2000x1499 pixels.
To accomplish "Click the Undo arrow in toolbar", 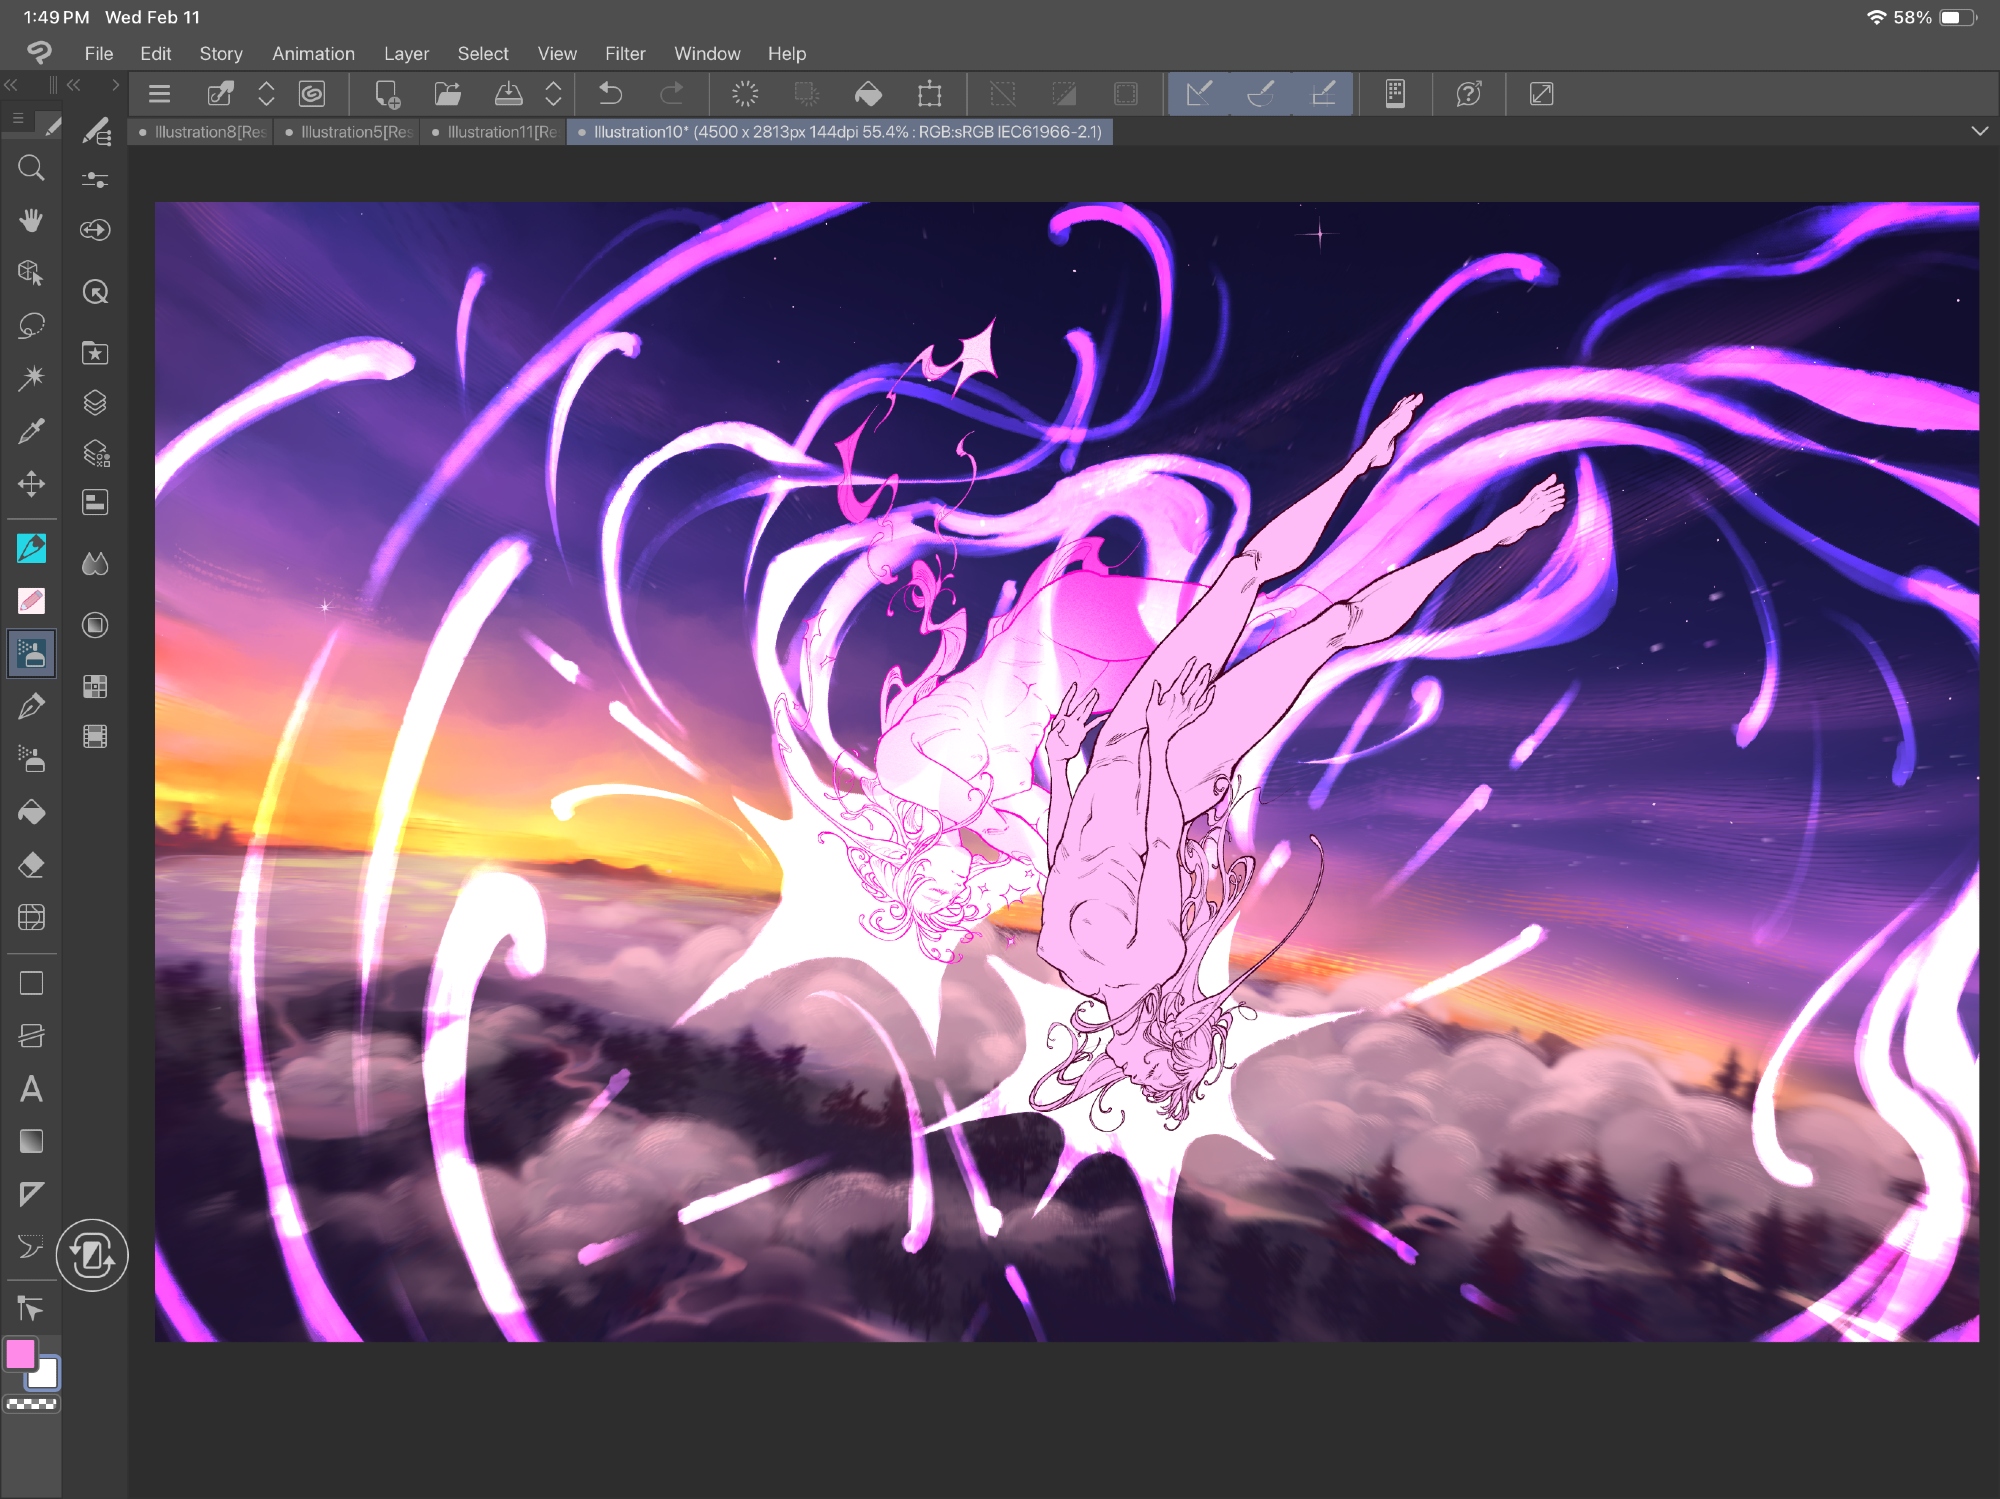I will pos(610,94).
